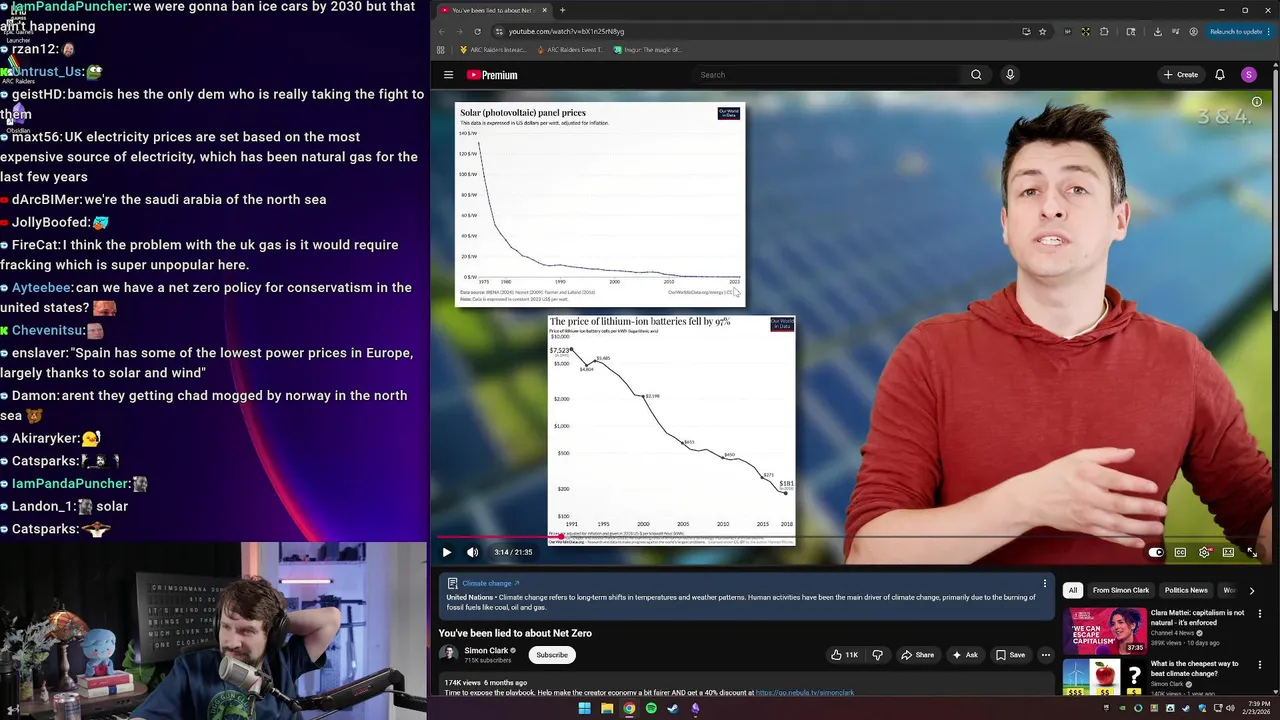This screenshot has width=1280, height=720.
Task: Go to YouTube Premium home logo
Action: [x=492, y=75]
